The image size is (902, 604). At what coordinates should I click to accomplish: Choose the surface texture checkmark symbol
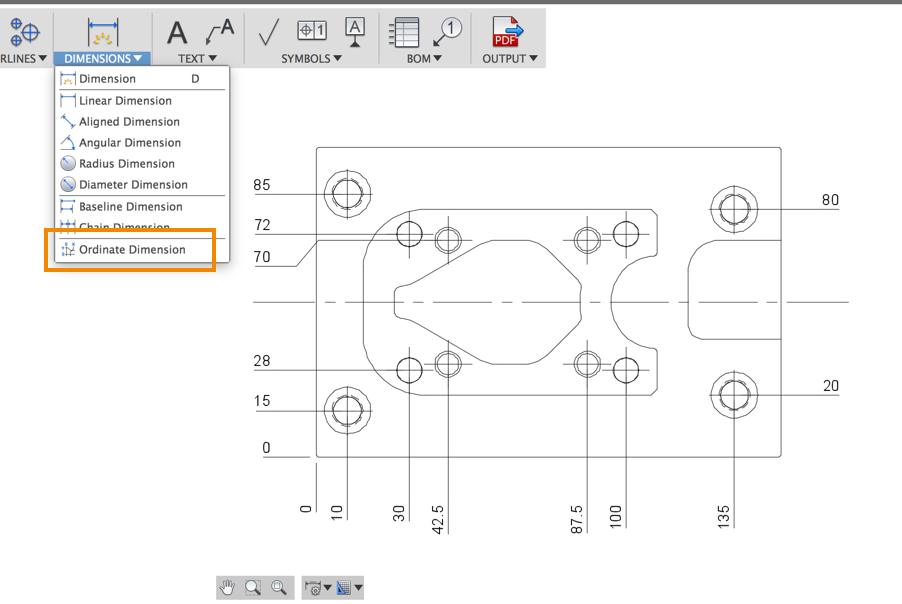[x=268, y=33]
